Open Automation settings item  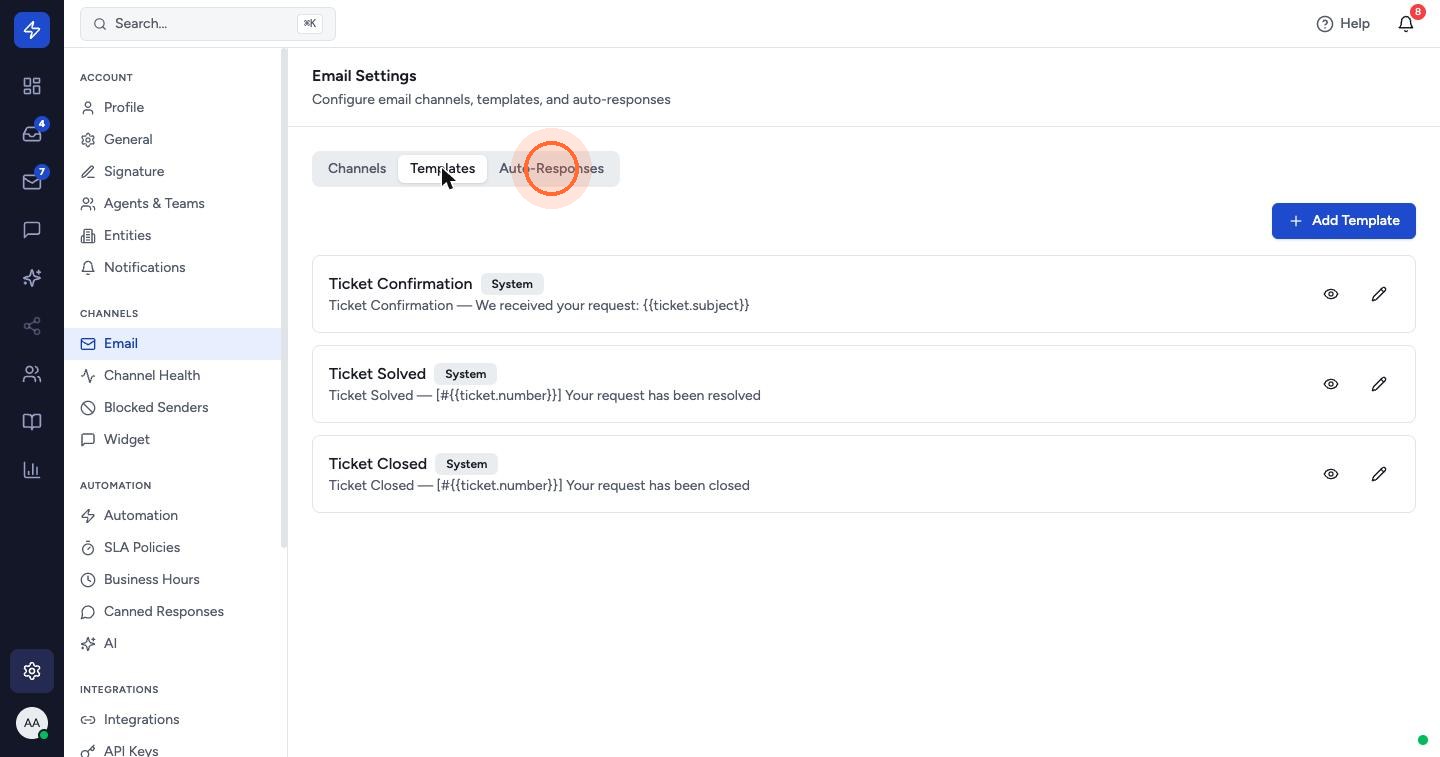[172, 515]
